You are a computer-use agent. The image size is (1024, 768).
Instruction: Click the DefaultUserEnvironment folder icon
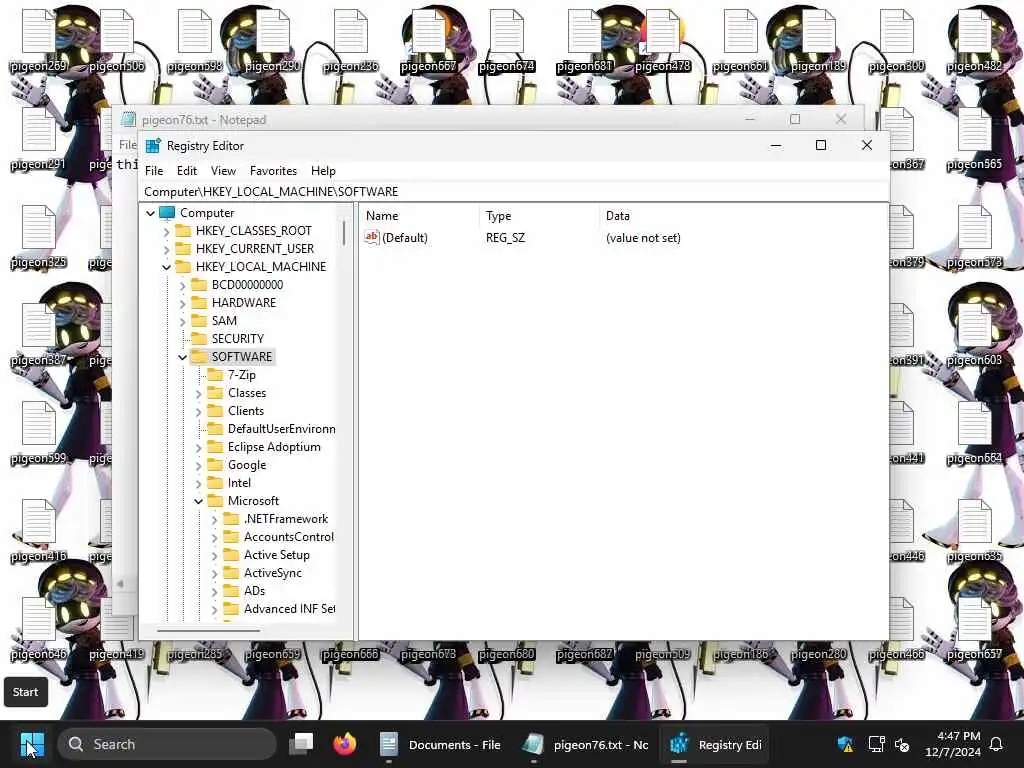(x=215, y=429)
